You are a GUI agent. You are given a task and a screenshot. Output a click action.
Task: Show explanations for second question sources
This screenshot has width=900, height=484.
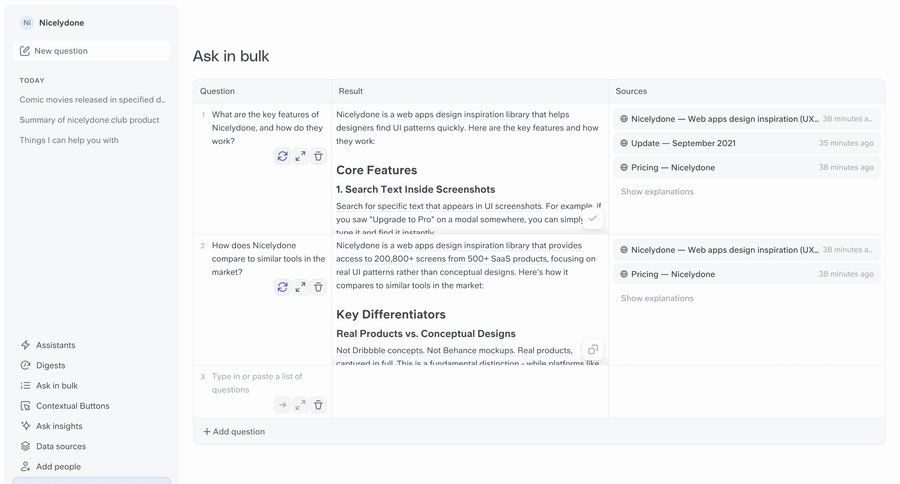(657, 298)
